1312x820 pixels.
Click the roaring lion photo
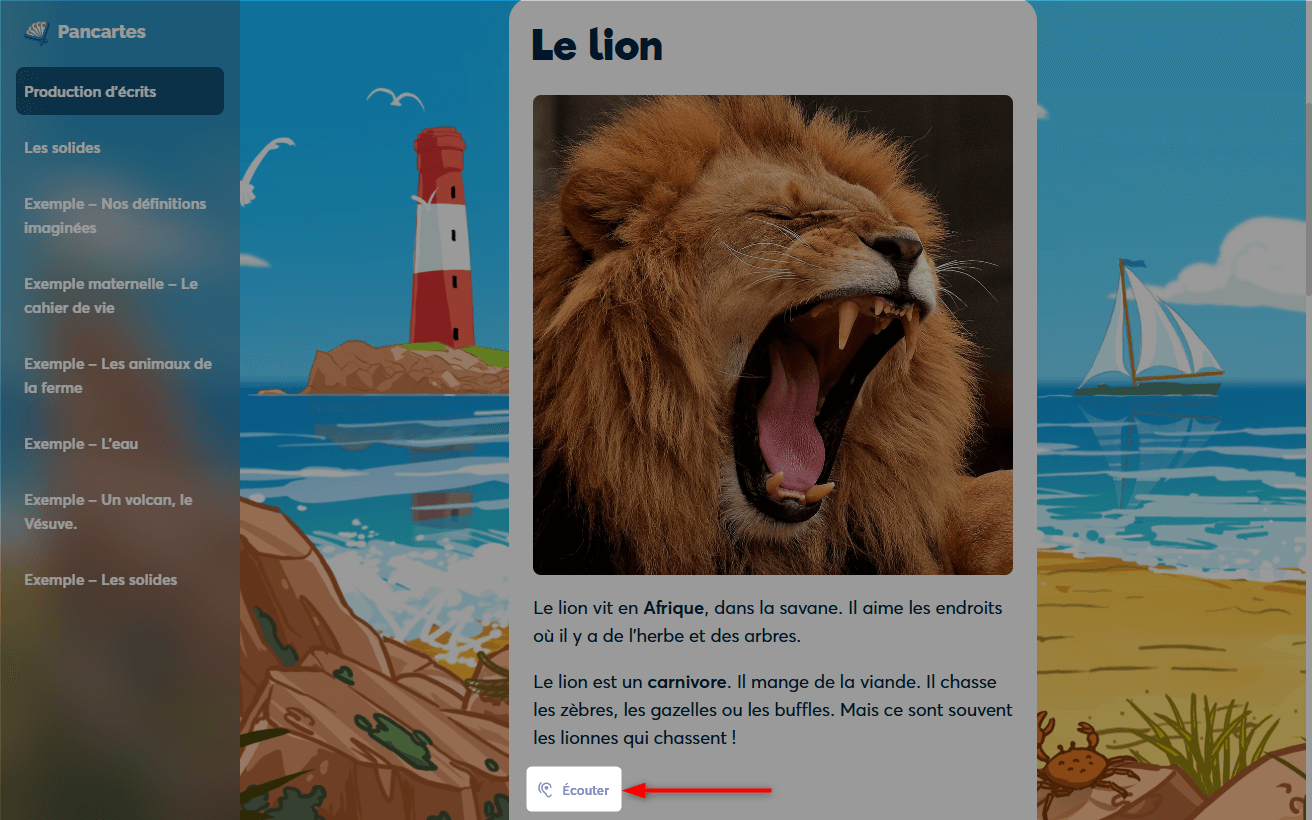[x=773, y=335]
